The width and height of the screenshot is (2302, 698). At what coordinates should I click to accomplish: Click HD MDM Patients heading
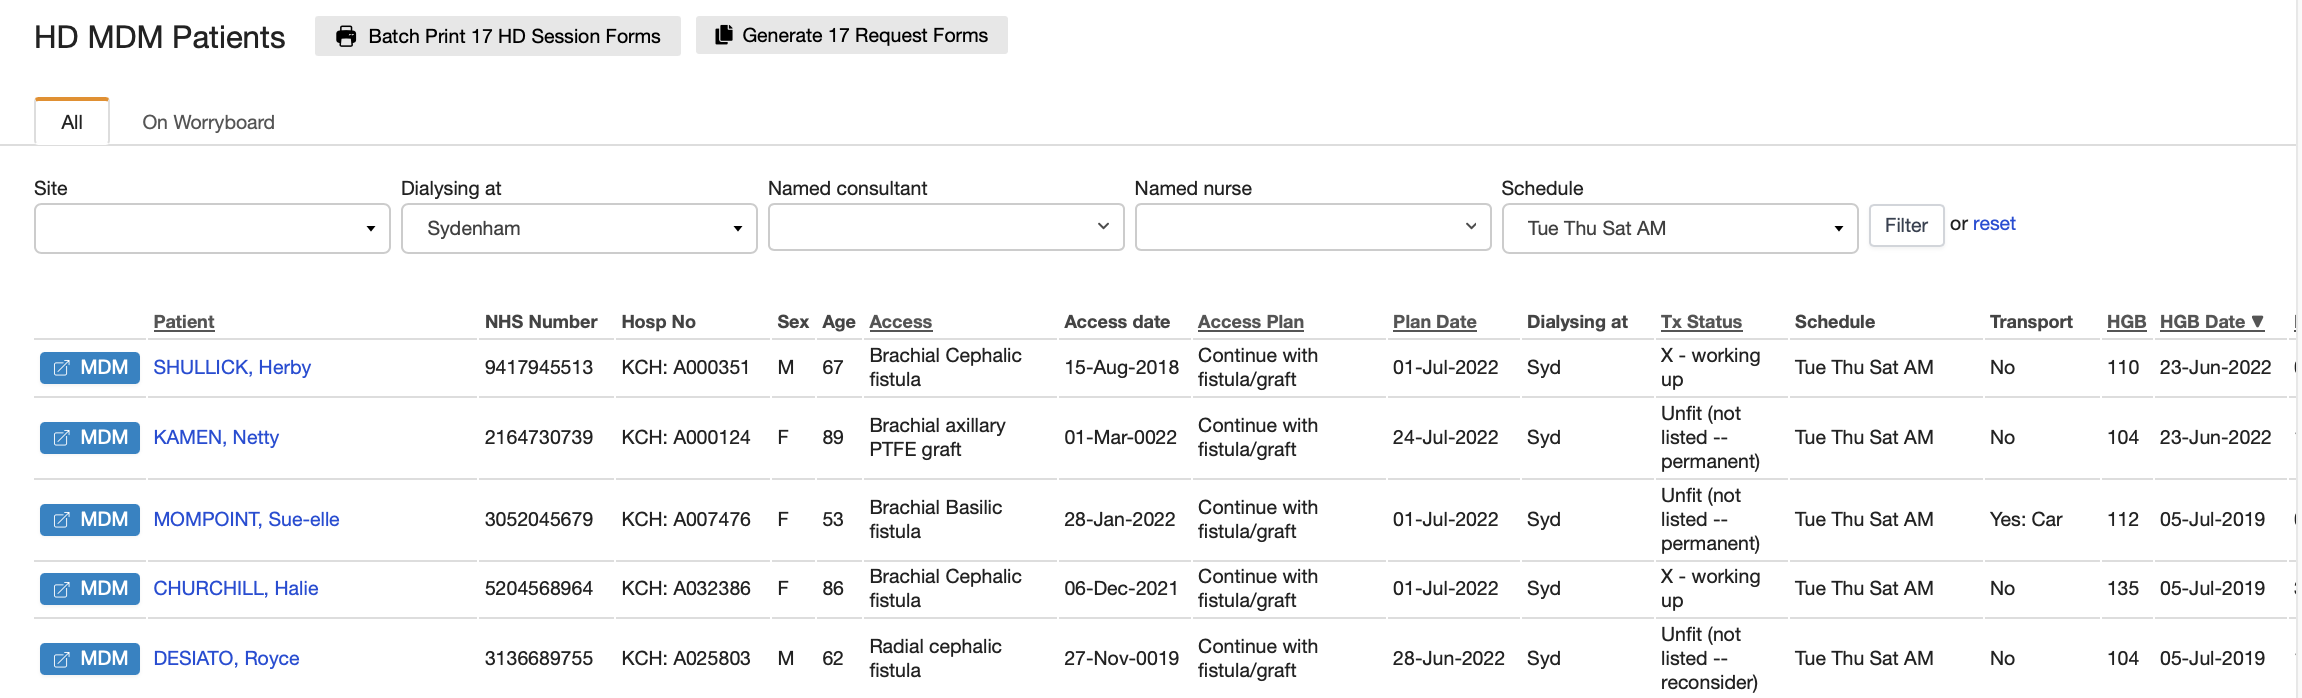coord(160,37)
